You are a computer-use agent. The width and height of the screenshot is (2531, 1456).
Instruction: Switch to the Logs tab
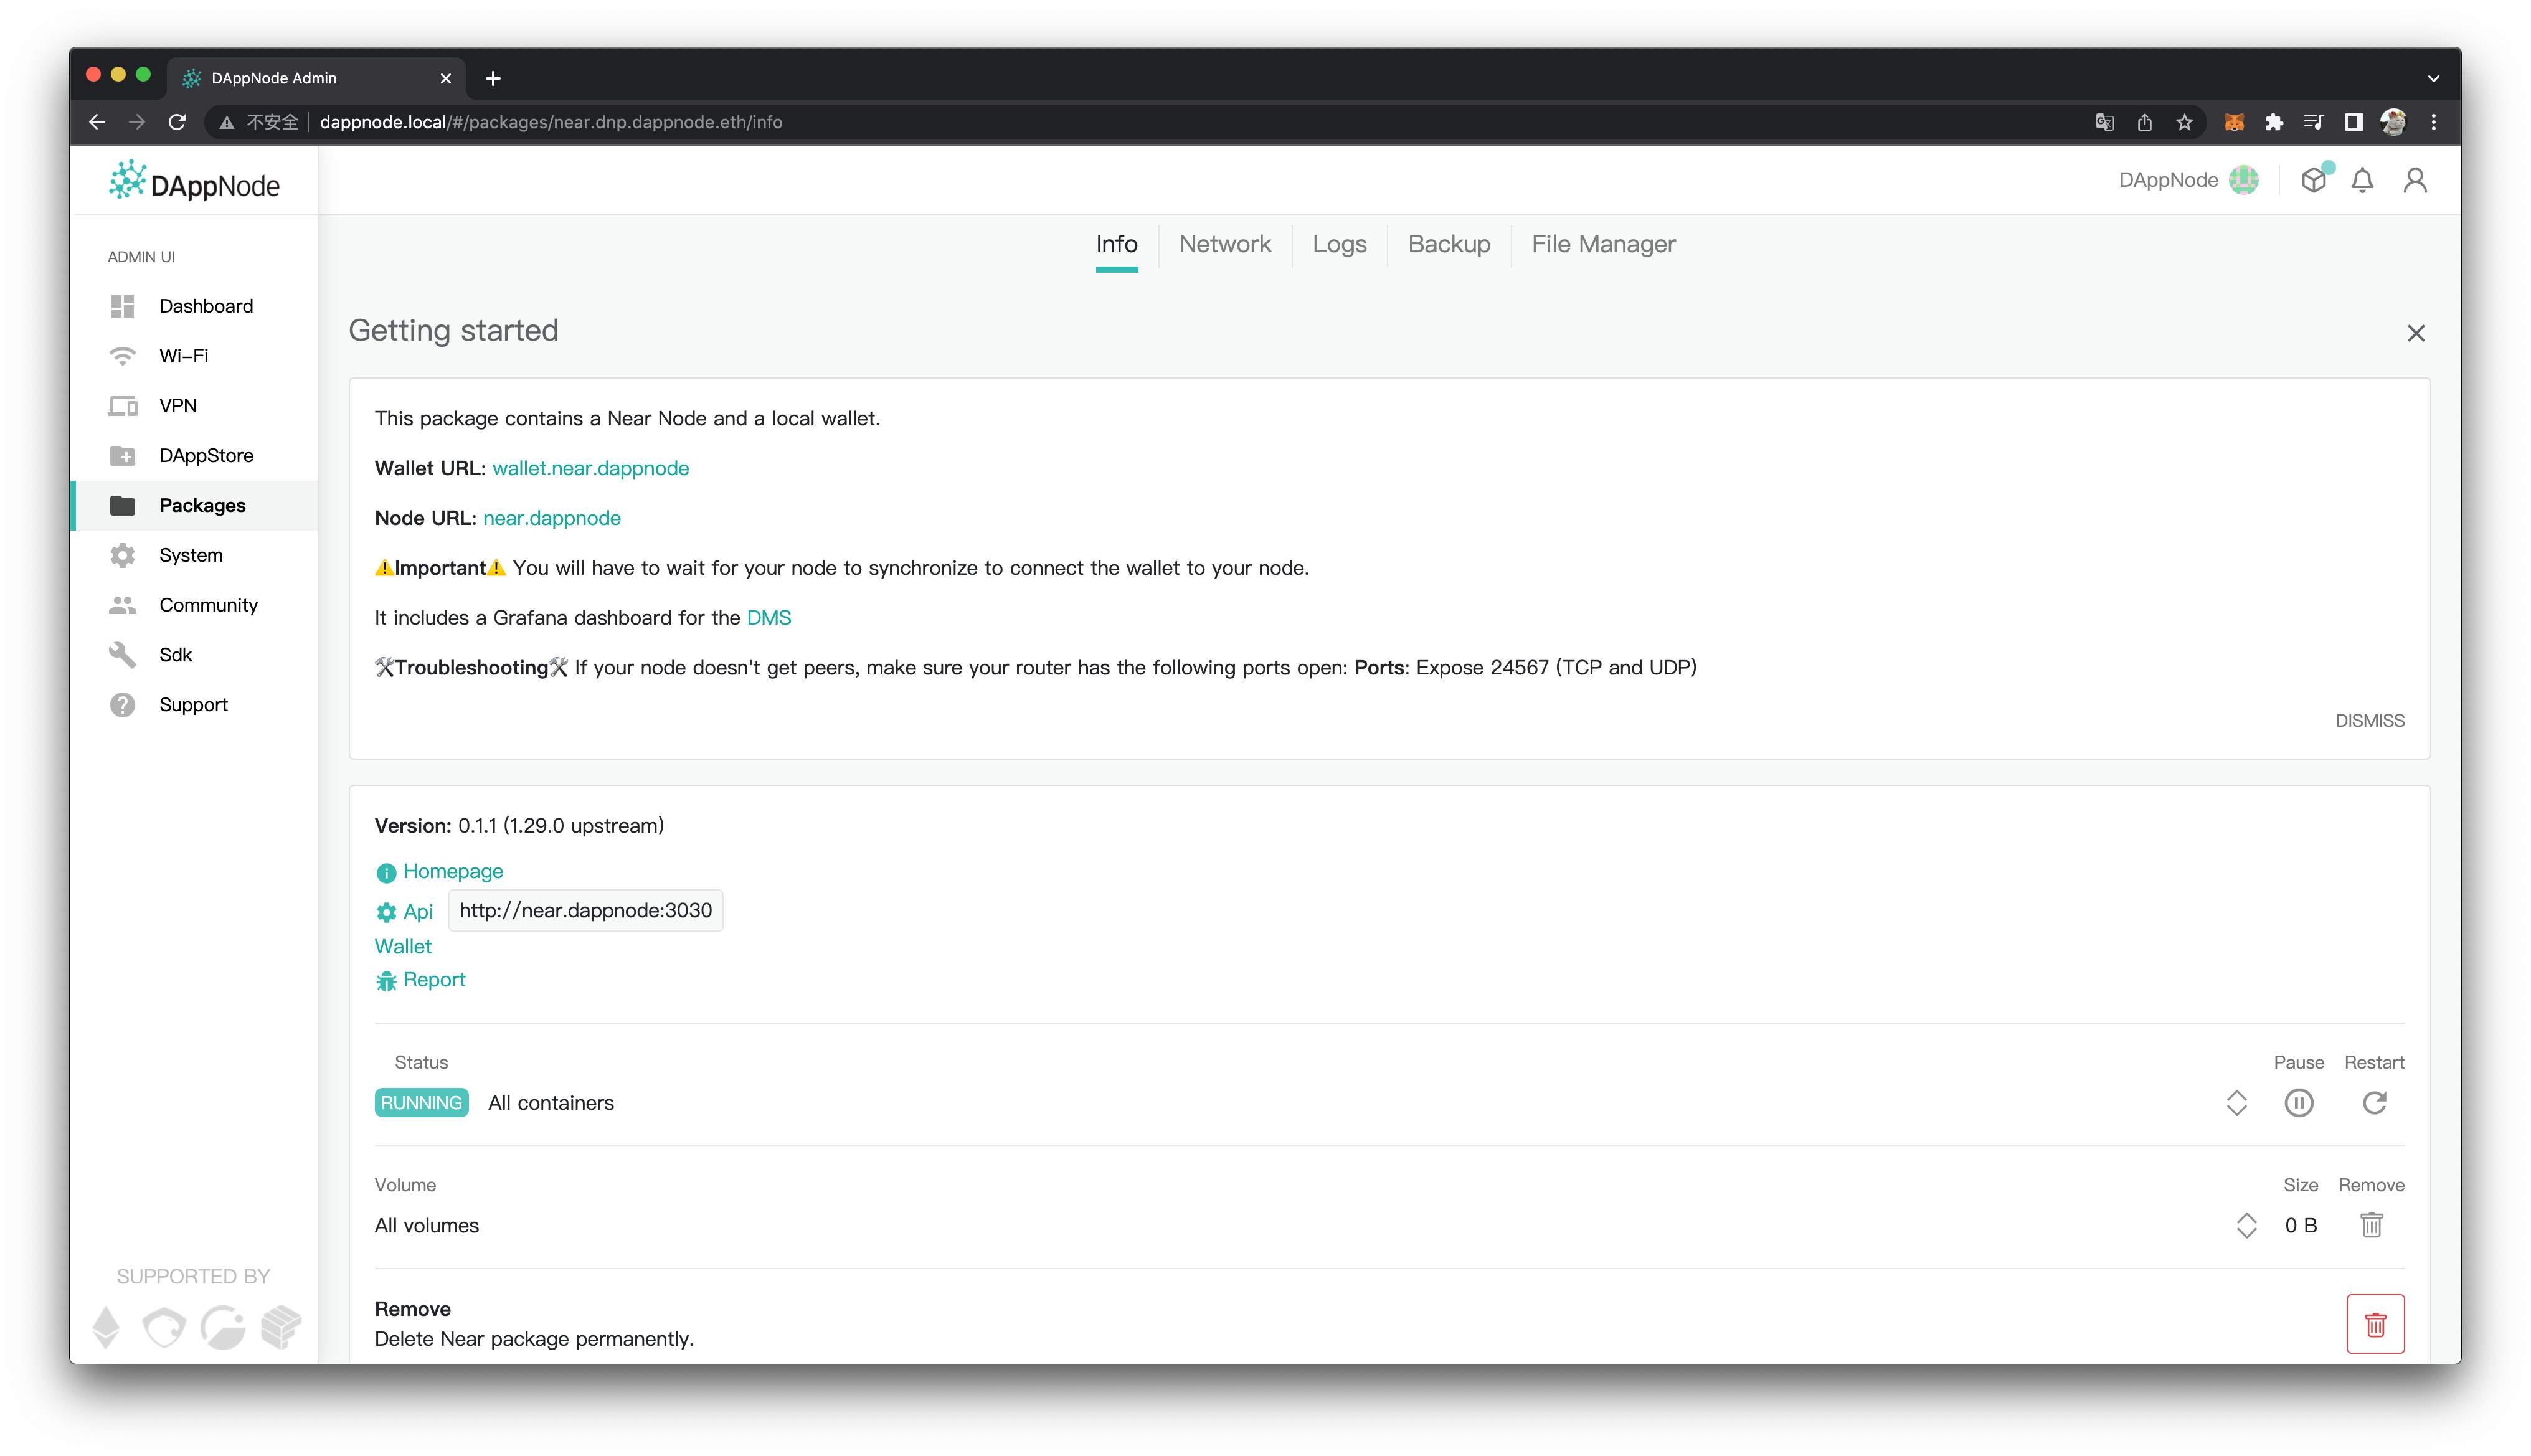point(1339,245)
